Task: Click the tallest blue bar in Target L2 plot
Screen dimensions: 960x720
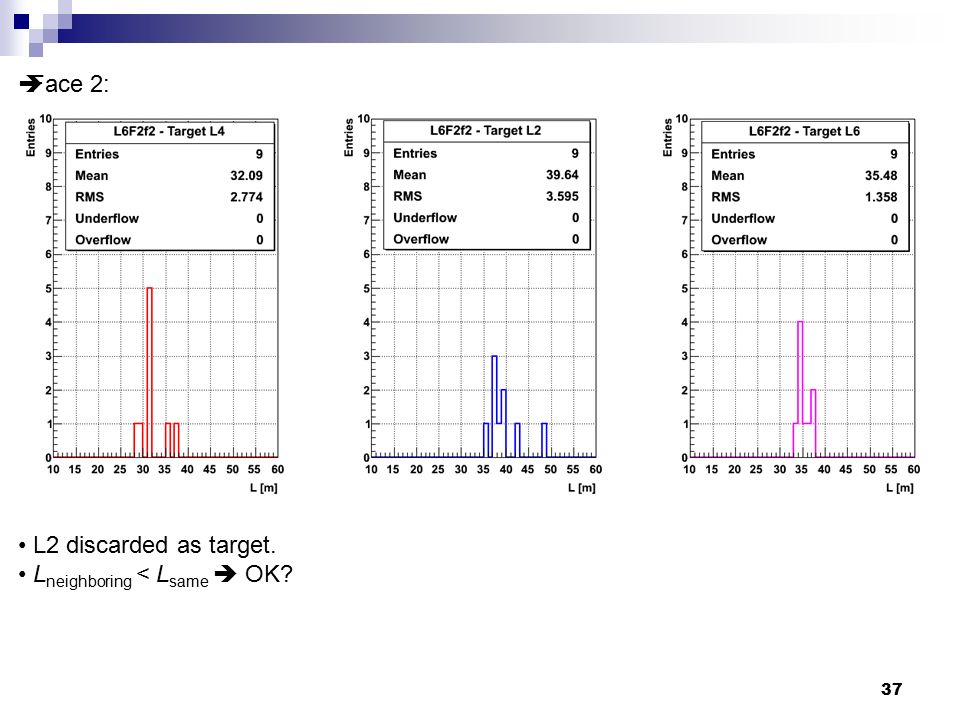Action: click(x=494, y=406)
